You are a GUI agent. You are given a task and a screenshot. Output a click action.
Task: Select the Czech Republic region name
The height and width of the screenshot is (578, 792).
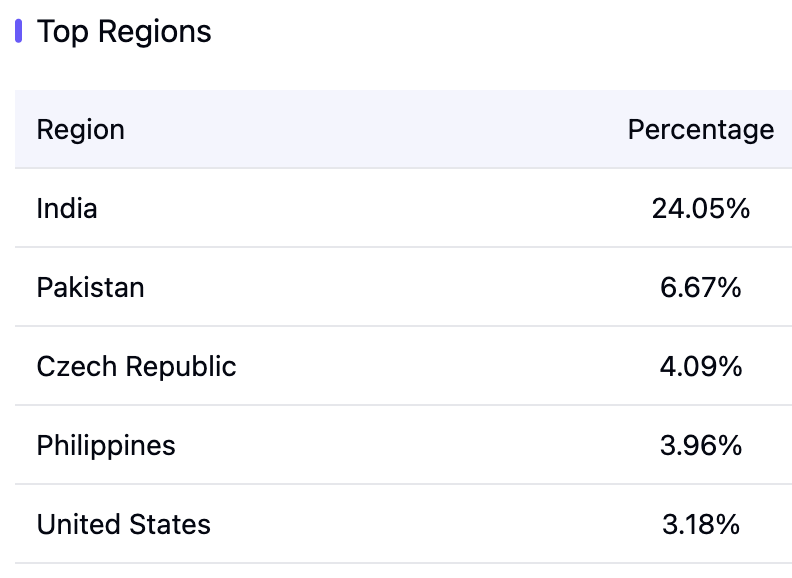(x=136, y=367)
